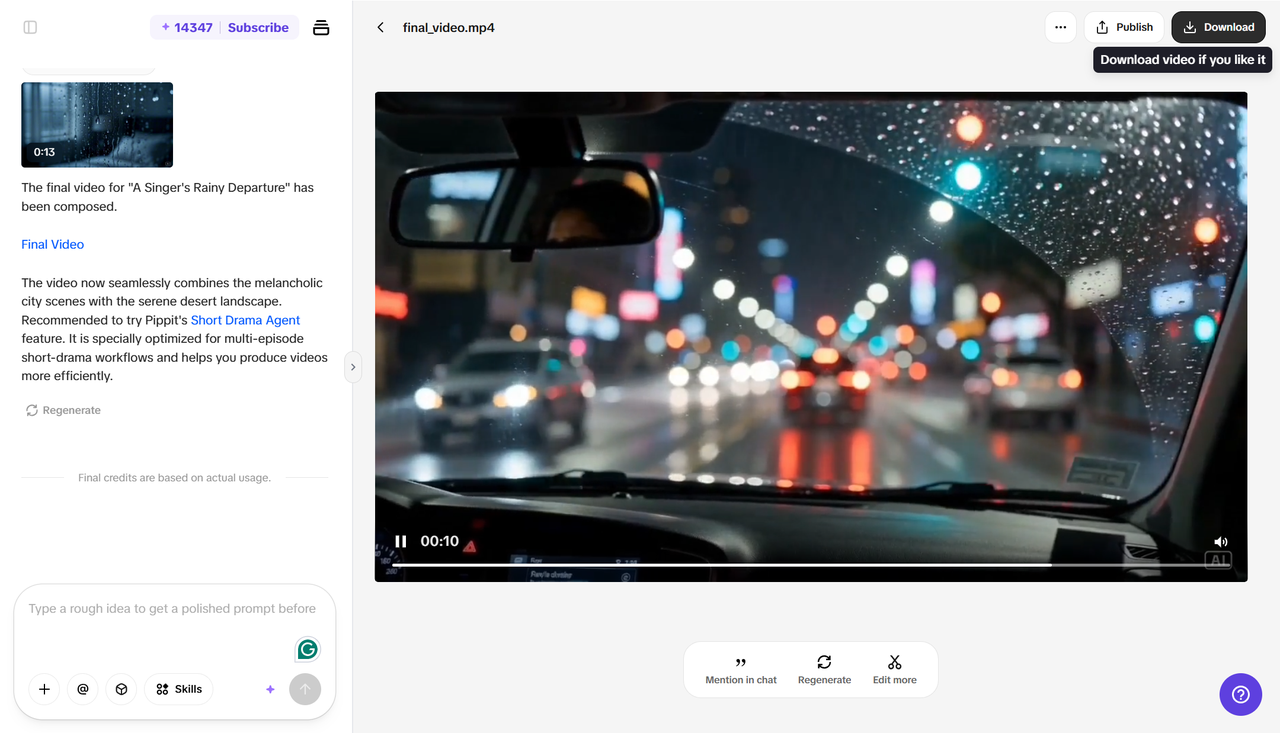This screenshot has height=733, width=1280.
Task: Open the three-dots more options menu
Action: coord(1060,27)
